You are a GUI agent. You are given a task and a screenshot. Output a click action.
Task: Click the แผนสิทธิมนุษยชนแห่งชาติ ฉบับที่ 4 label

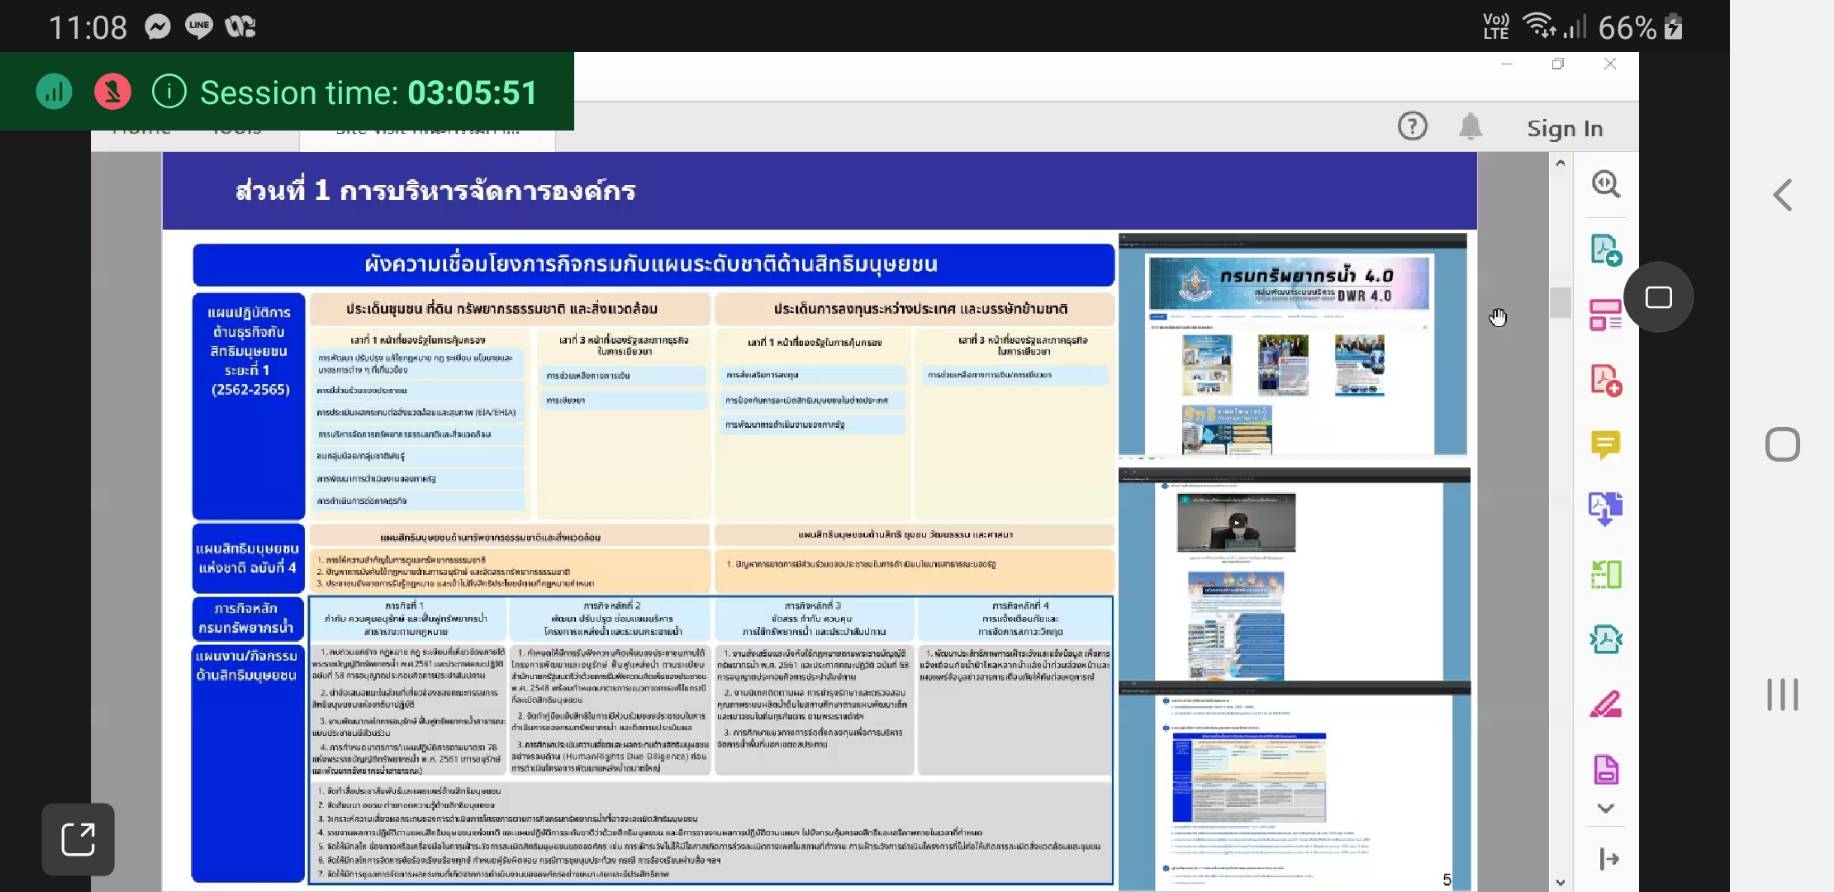pos(248,557)
